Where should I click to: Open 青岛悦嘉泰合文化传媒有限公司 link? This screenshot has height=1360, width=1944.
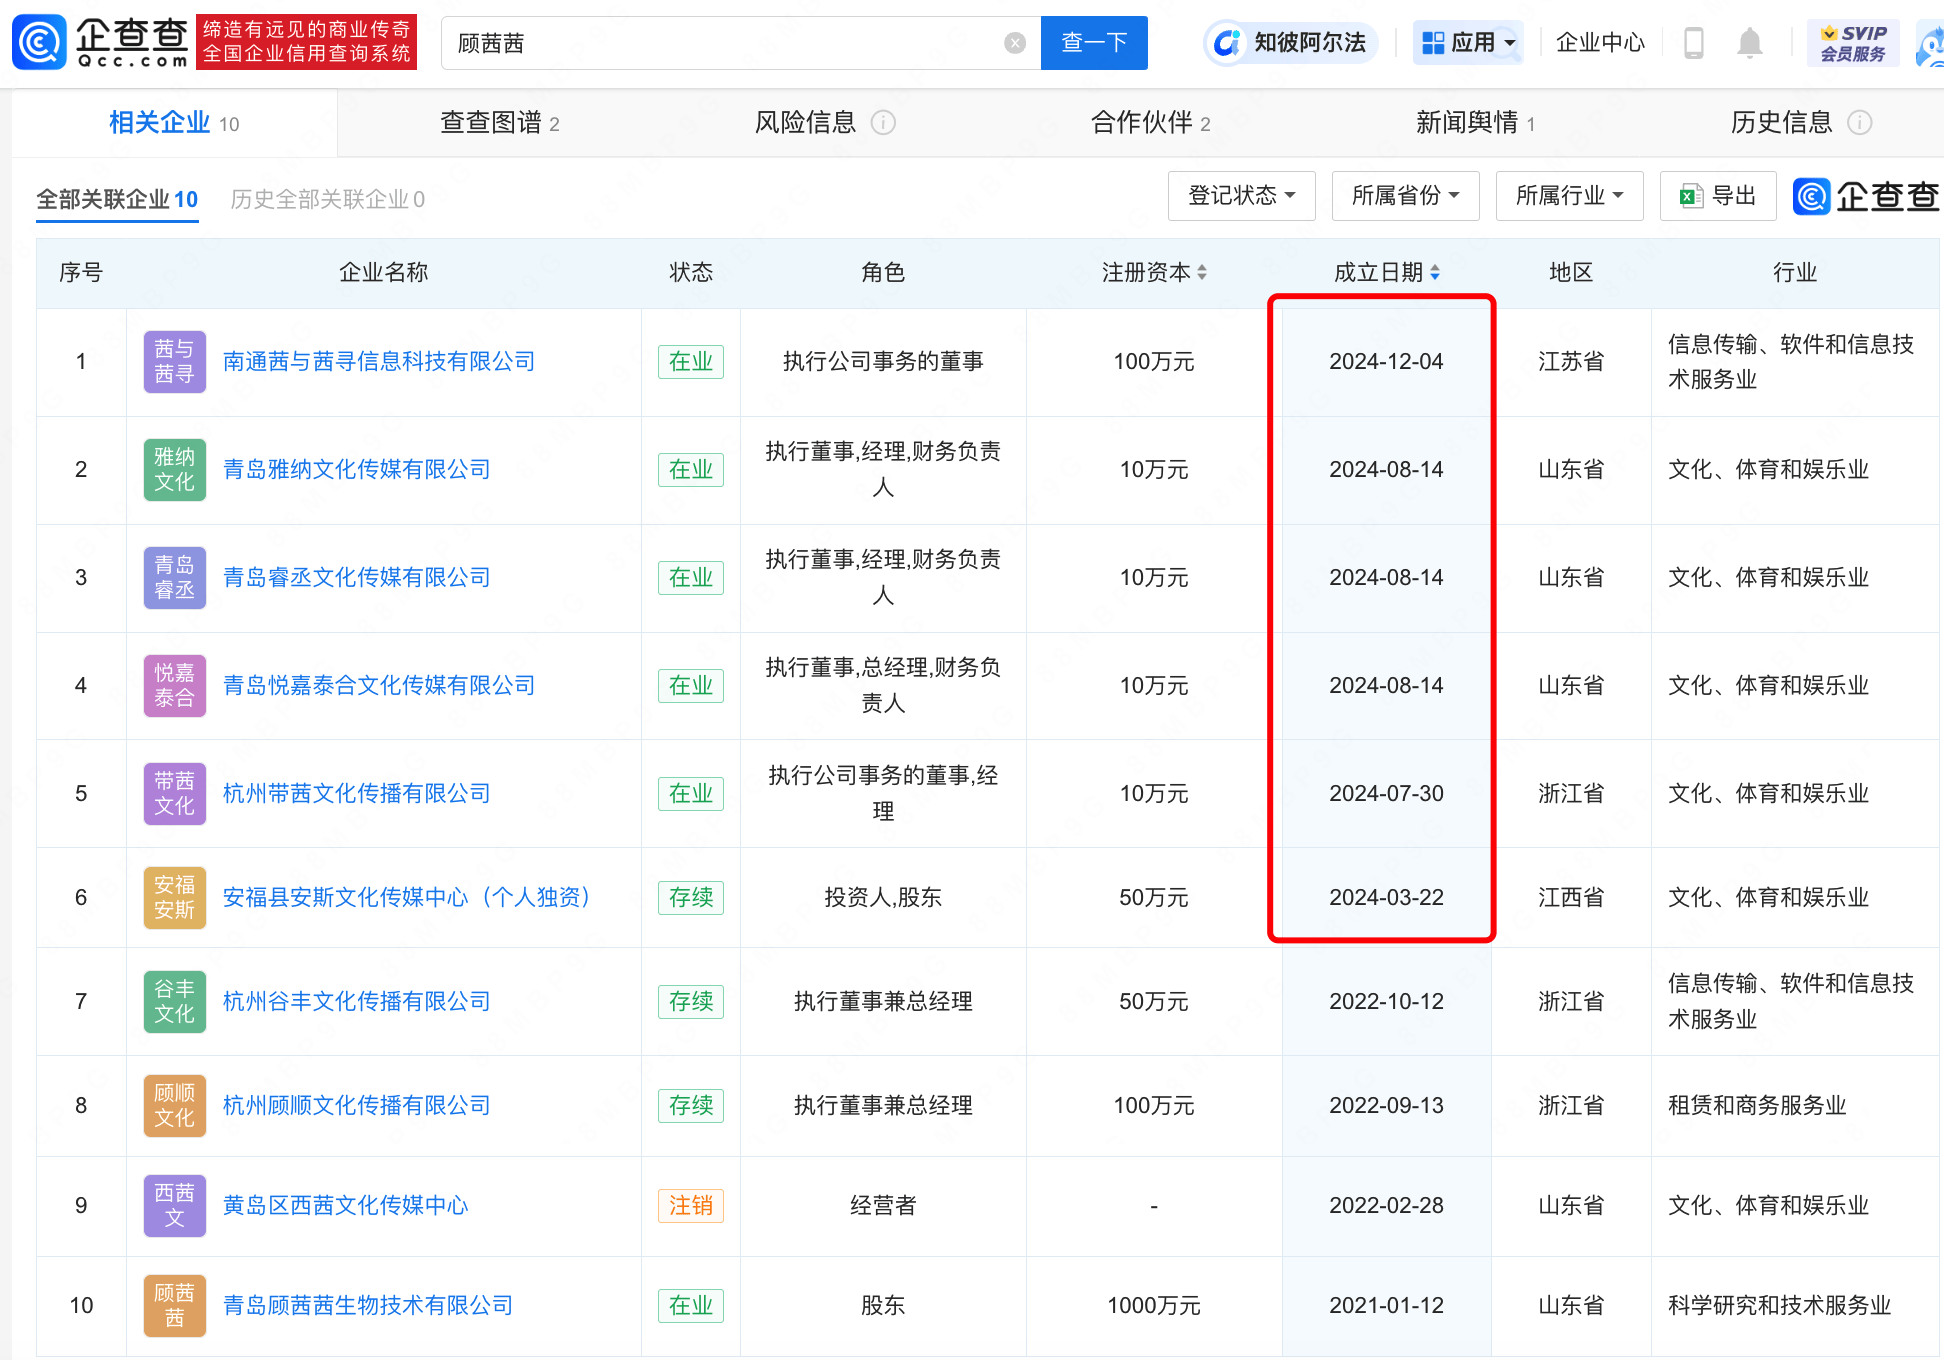(379, 686)
